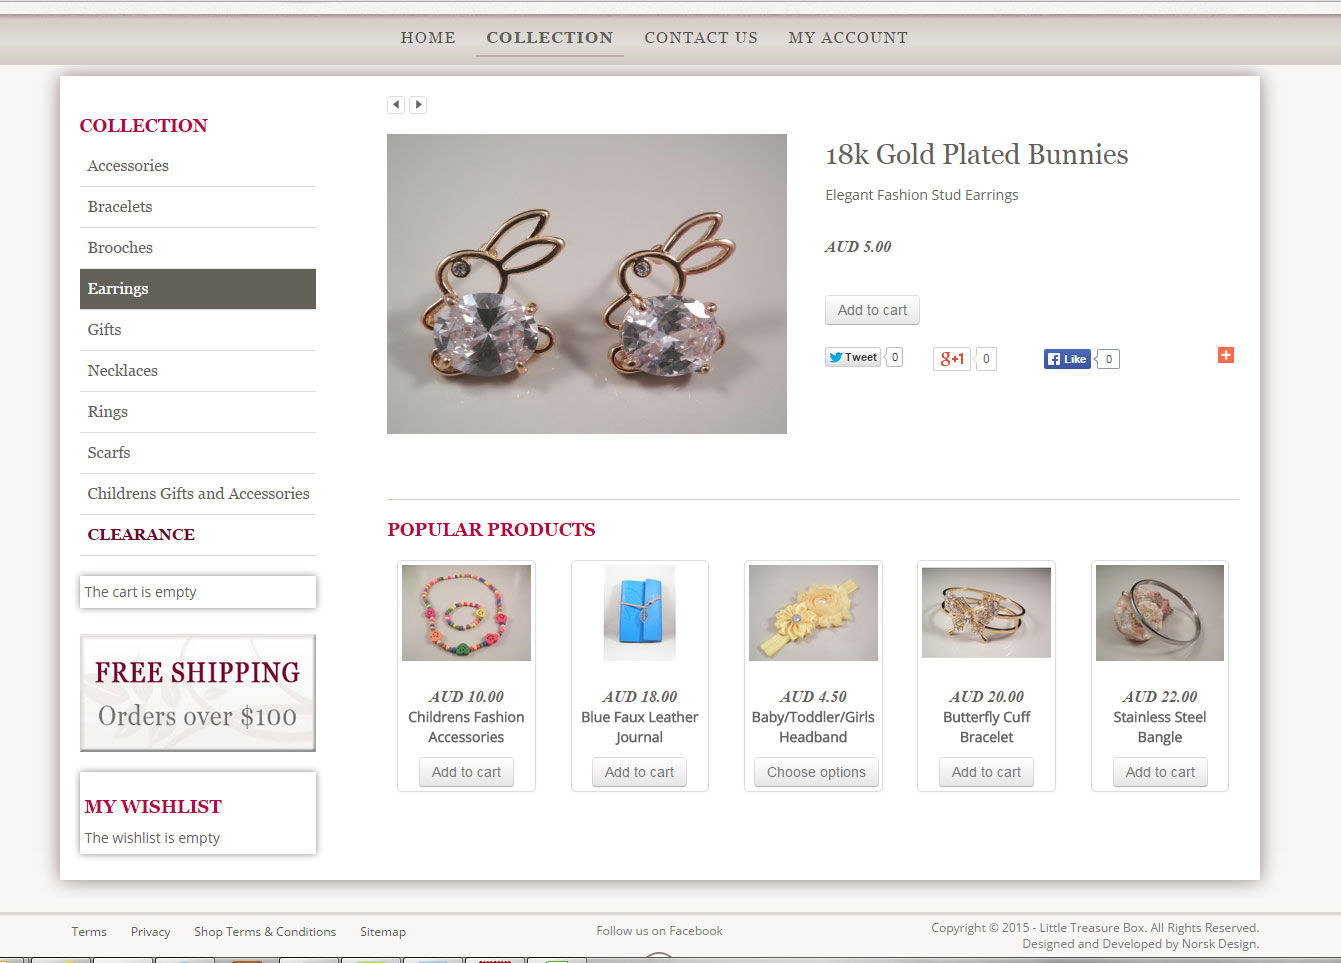Click the Tweet share button
The width and height of the screenshot is (1341, 963).
pos(853,357)
